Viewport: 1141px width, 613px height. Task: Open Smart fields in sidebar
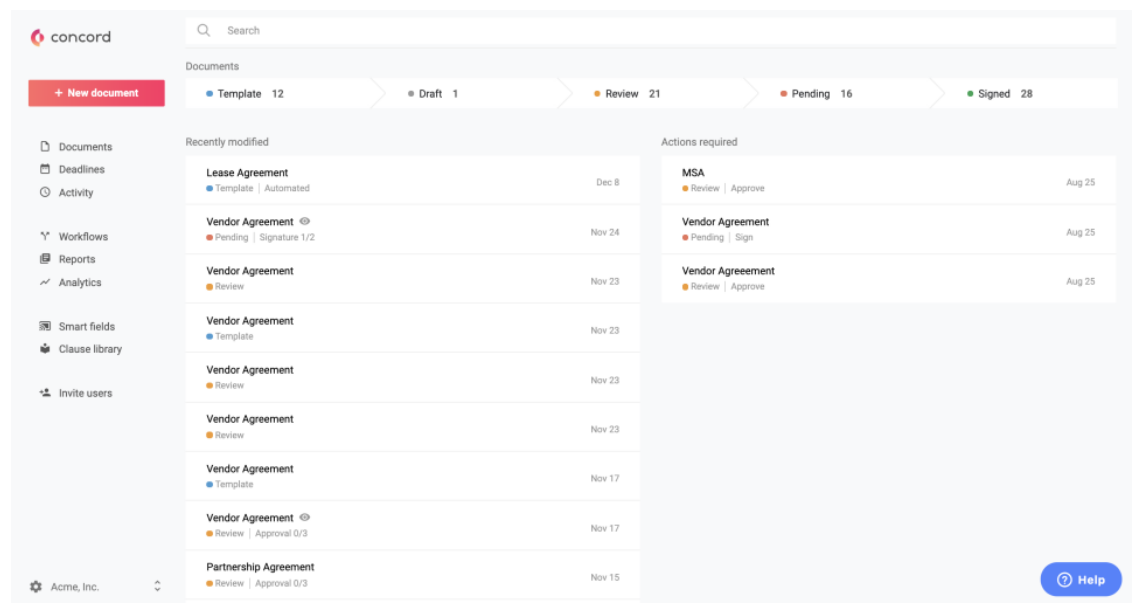(x=87, y=326)
